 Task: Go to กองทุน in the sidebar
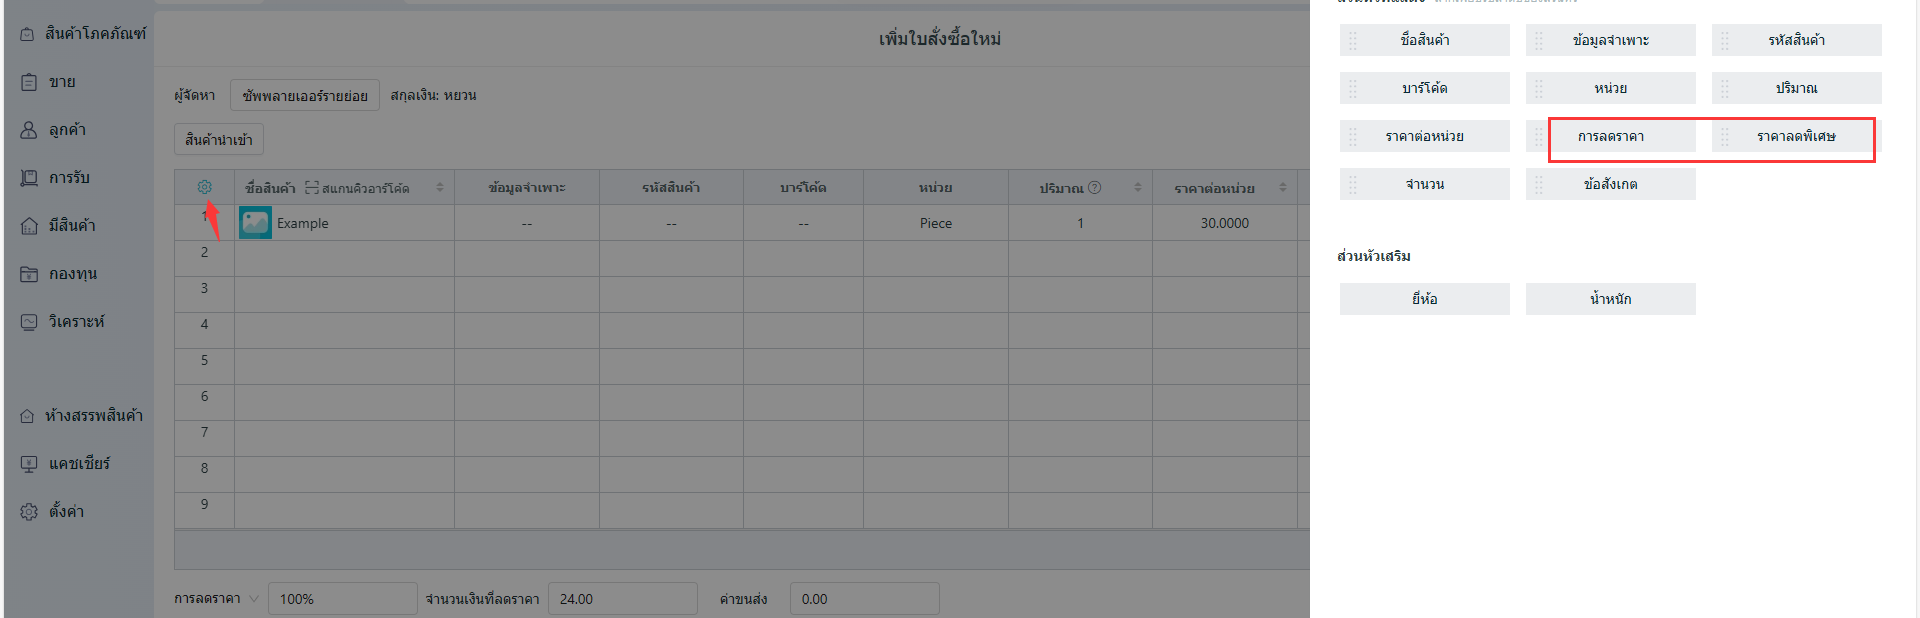tap(72, 274)
